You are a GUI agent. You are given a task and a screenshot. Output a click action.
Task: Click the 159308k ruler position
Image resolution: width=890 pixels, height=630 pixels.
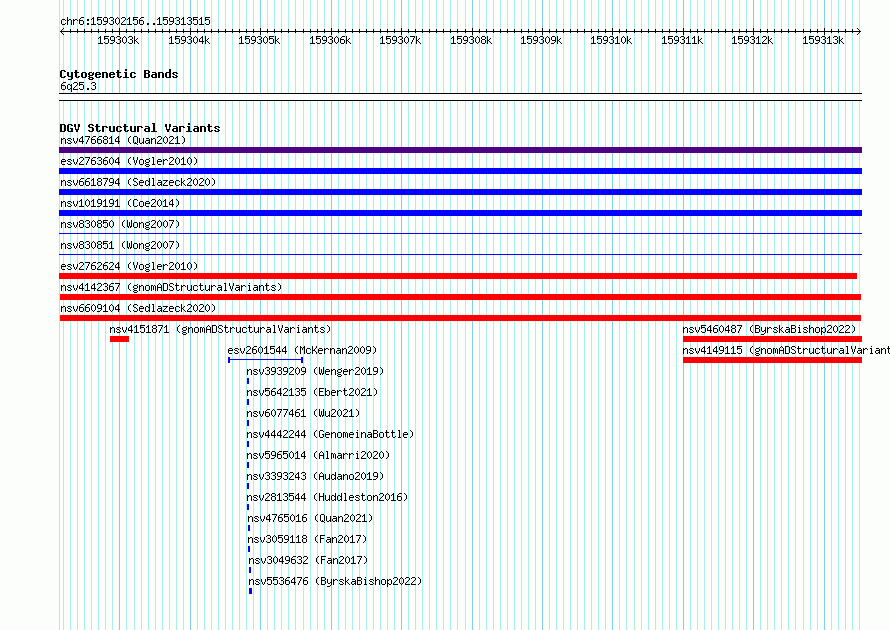click(x=471, y=40)
